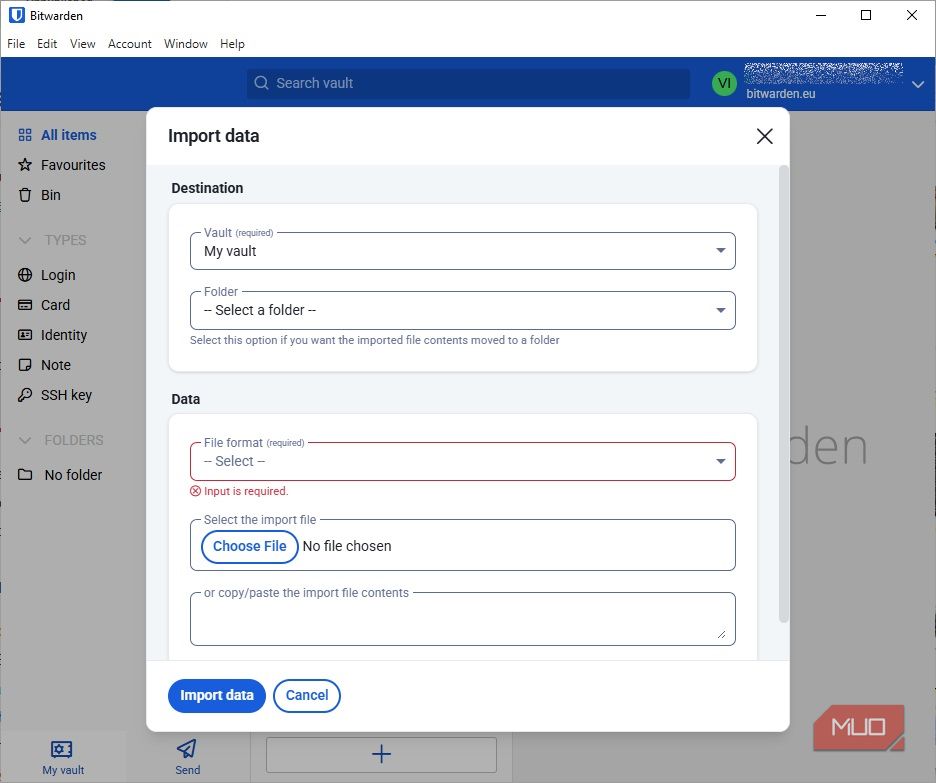Open the Folder selection dropdown
Screen dimensions: 936x783
pyautogui.click(x=463, y=310)
